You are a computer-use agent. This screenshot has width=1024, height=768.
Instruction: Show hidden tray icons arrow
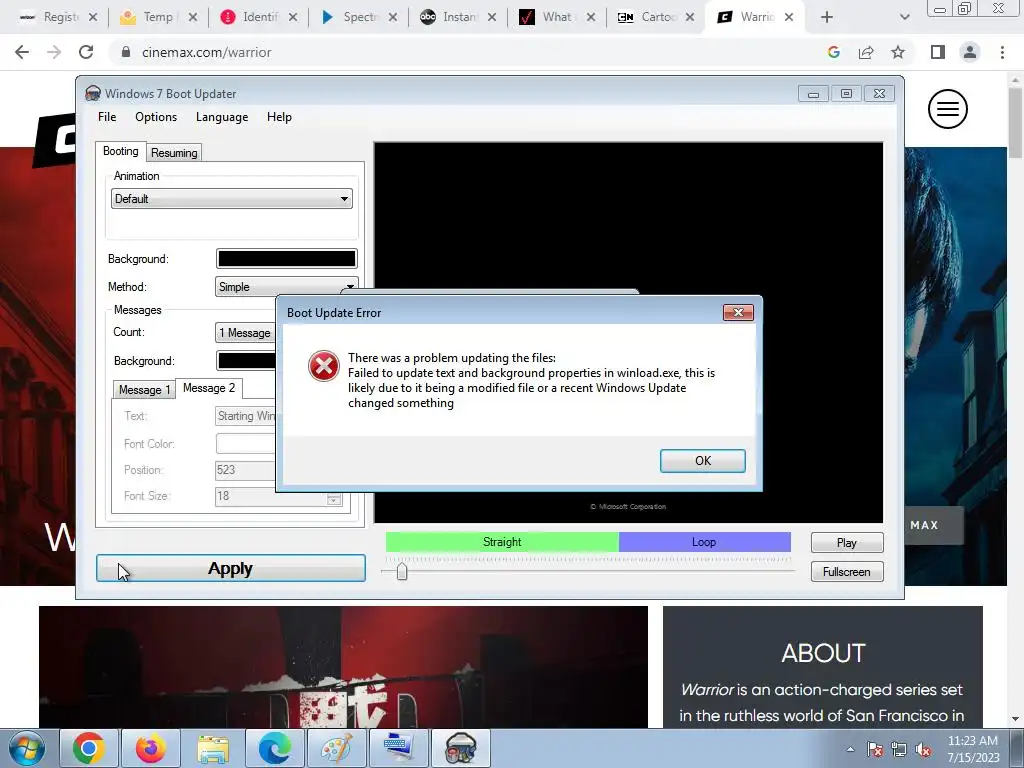(x=850, y=749)
